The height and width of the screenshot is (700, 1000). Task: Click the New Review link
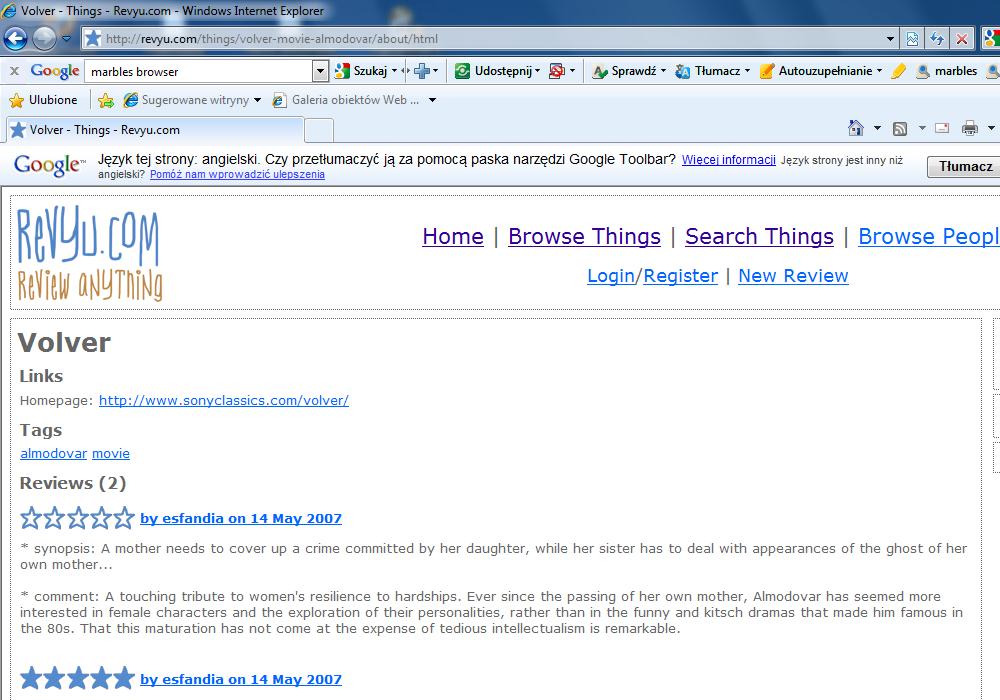[x=793, y=275]
